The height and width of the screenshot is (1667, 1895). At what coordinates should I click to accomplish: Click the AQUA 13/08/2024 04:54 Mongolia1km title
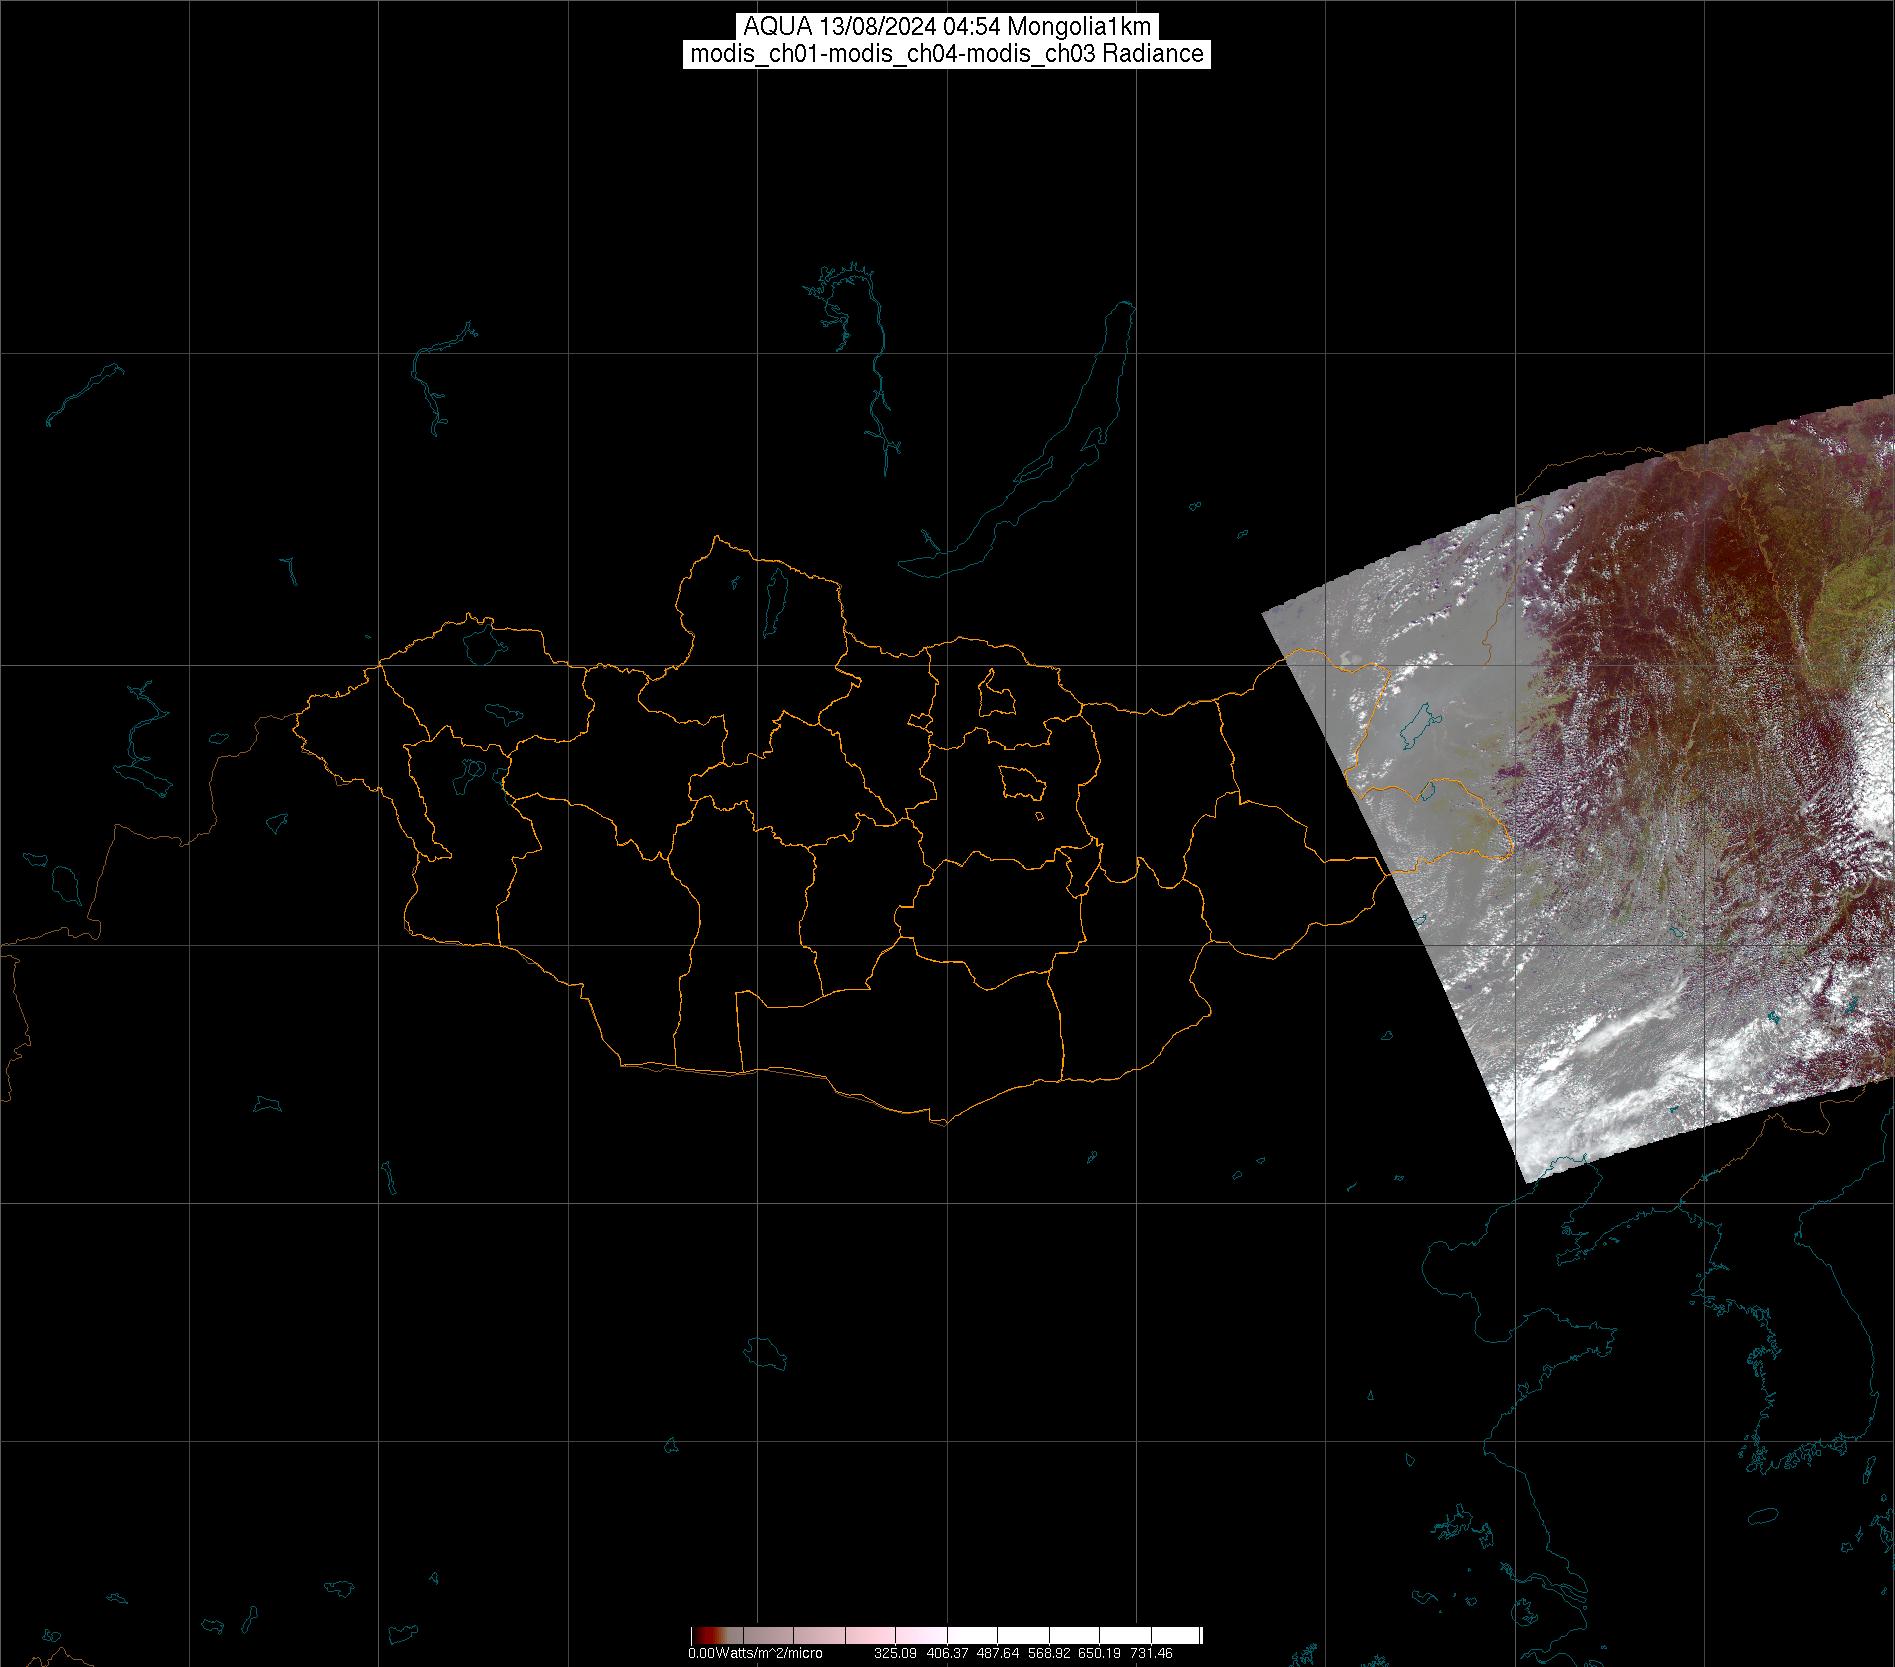point(947,27)
